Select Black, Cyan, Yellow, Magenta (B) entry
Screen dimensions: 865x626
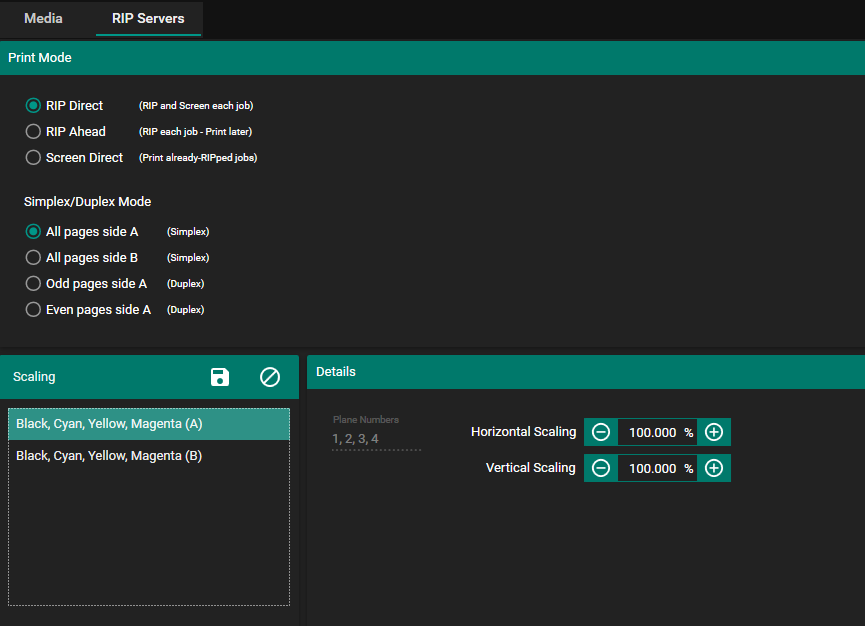(148, 456)
